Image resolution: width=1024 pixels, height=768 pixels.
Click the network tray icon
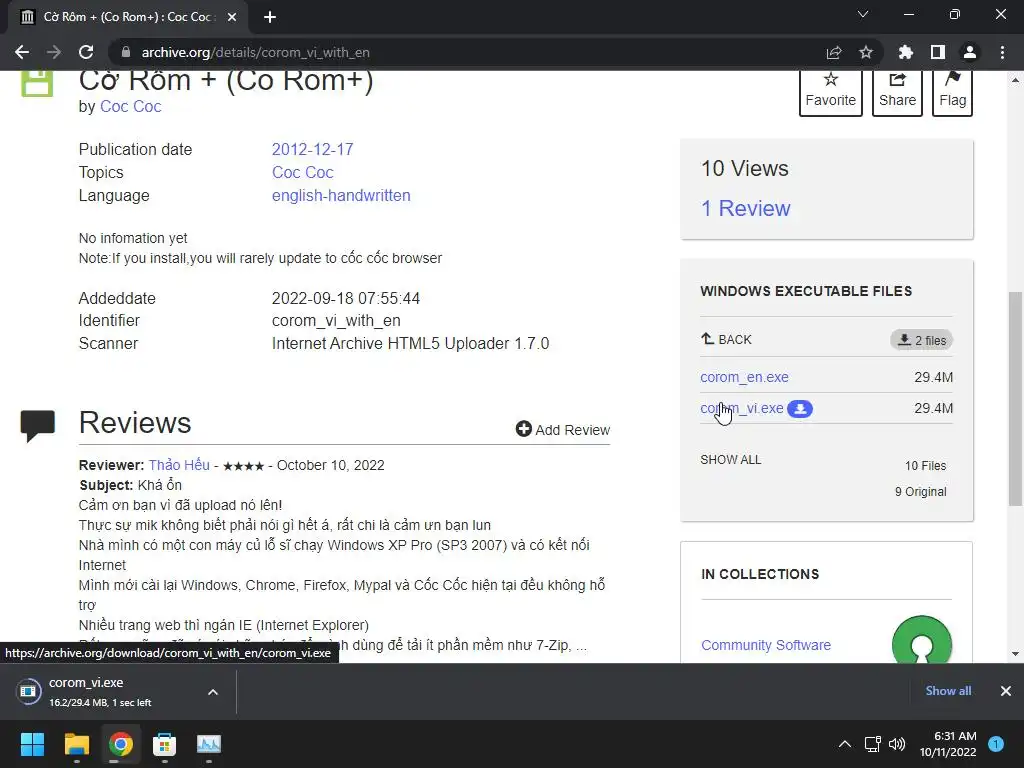click(x=872, y=744)
